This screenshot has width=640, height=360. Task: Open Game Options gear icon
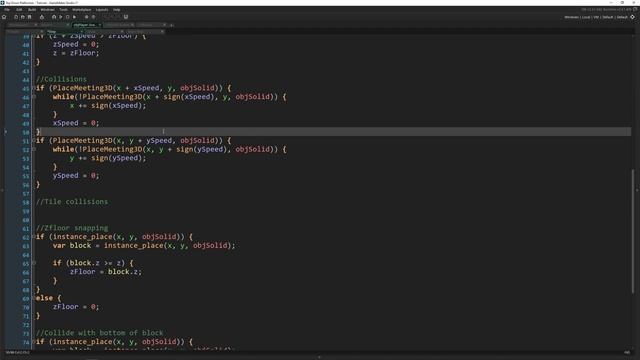click(x=87, y=17)
